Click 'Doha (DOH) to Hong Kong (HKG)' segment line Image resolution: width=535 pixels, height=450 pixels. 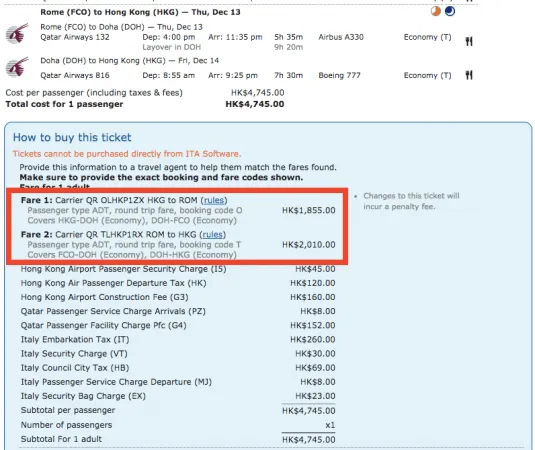click(130, 61)
